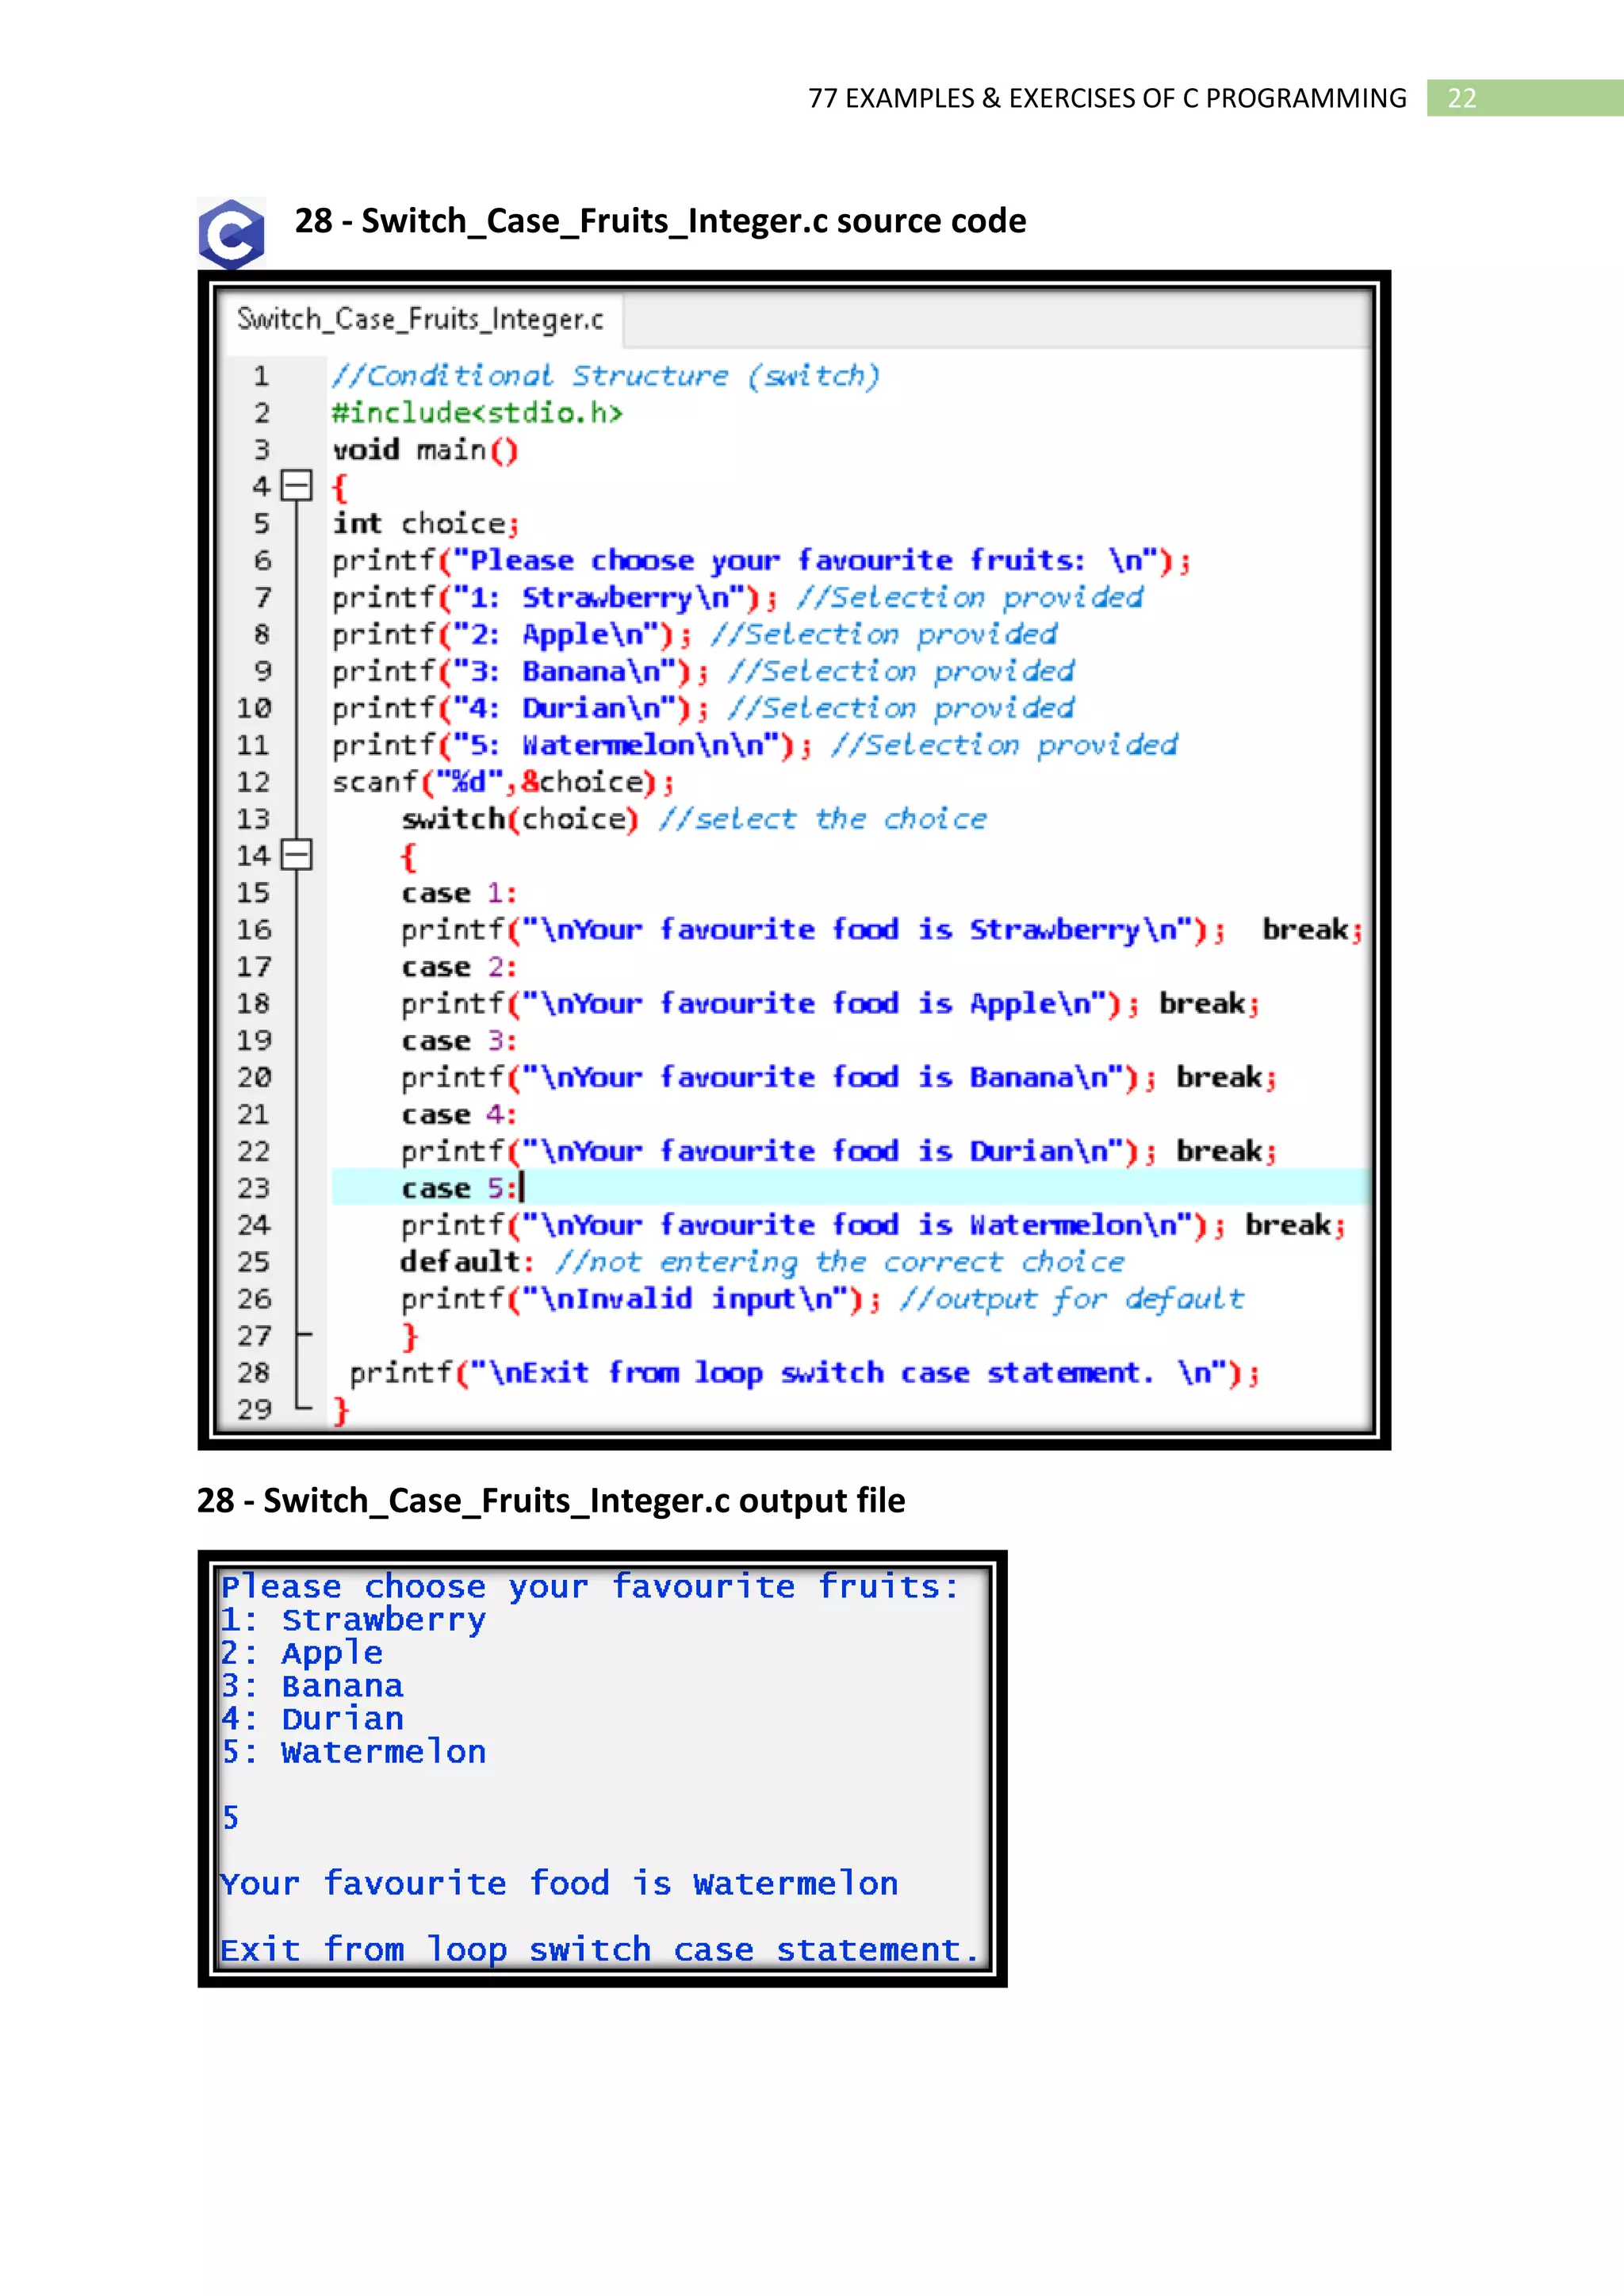This screenshot has width=1624, height=2296.
Task: Click the favourite food is Watermelon printf
Action: click(813, 1225)
